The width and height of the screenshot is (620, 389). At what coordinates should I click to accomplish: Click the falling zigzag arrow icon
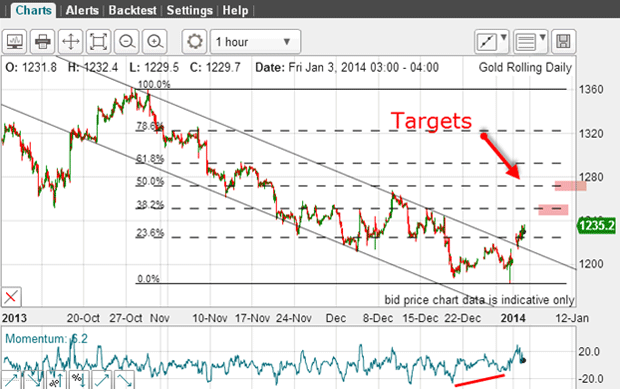point(124,380)
